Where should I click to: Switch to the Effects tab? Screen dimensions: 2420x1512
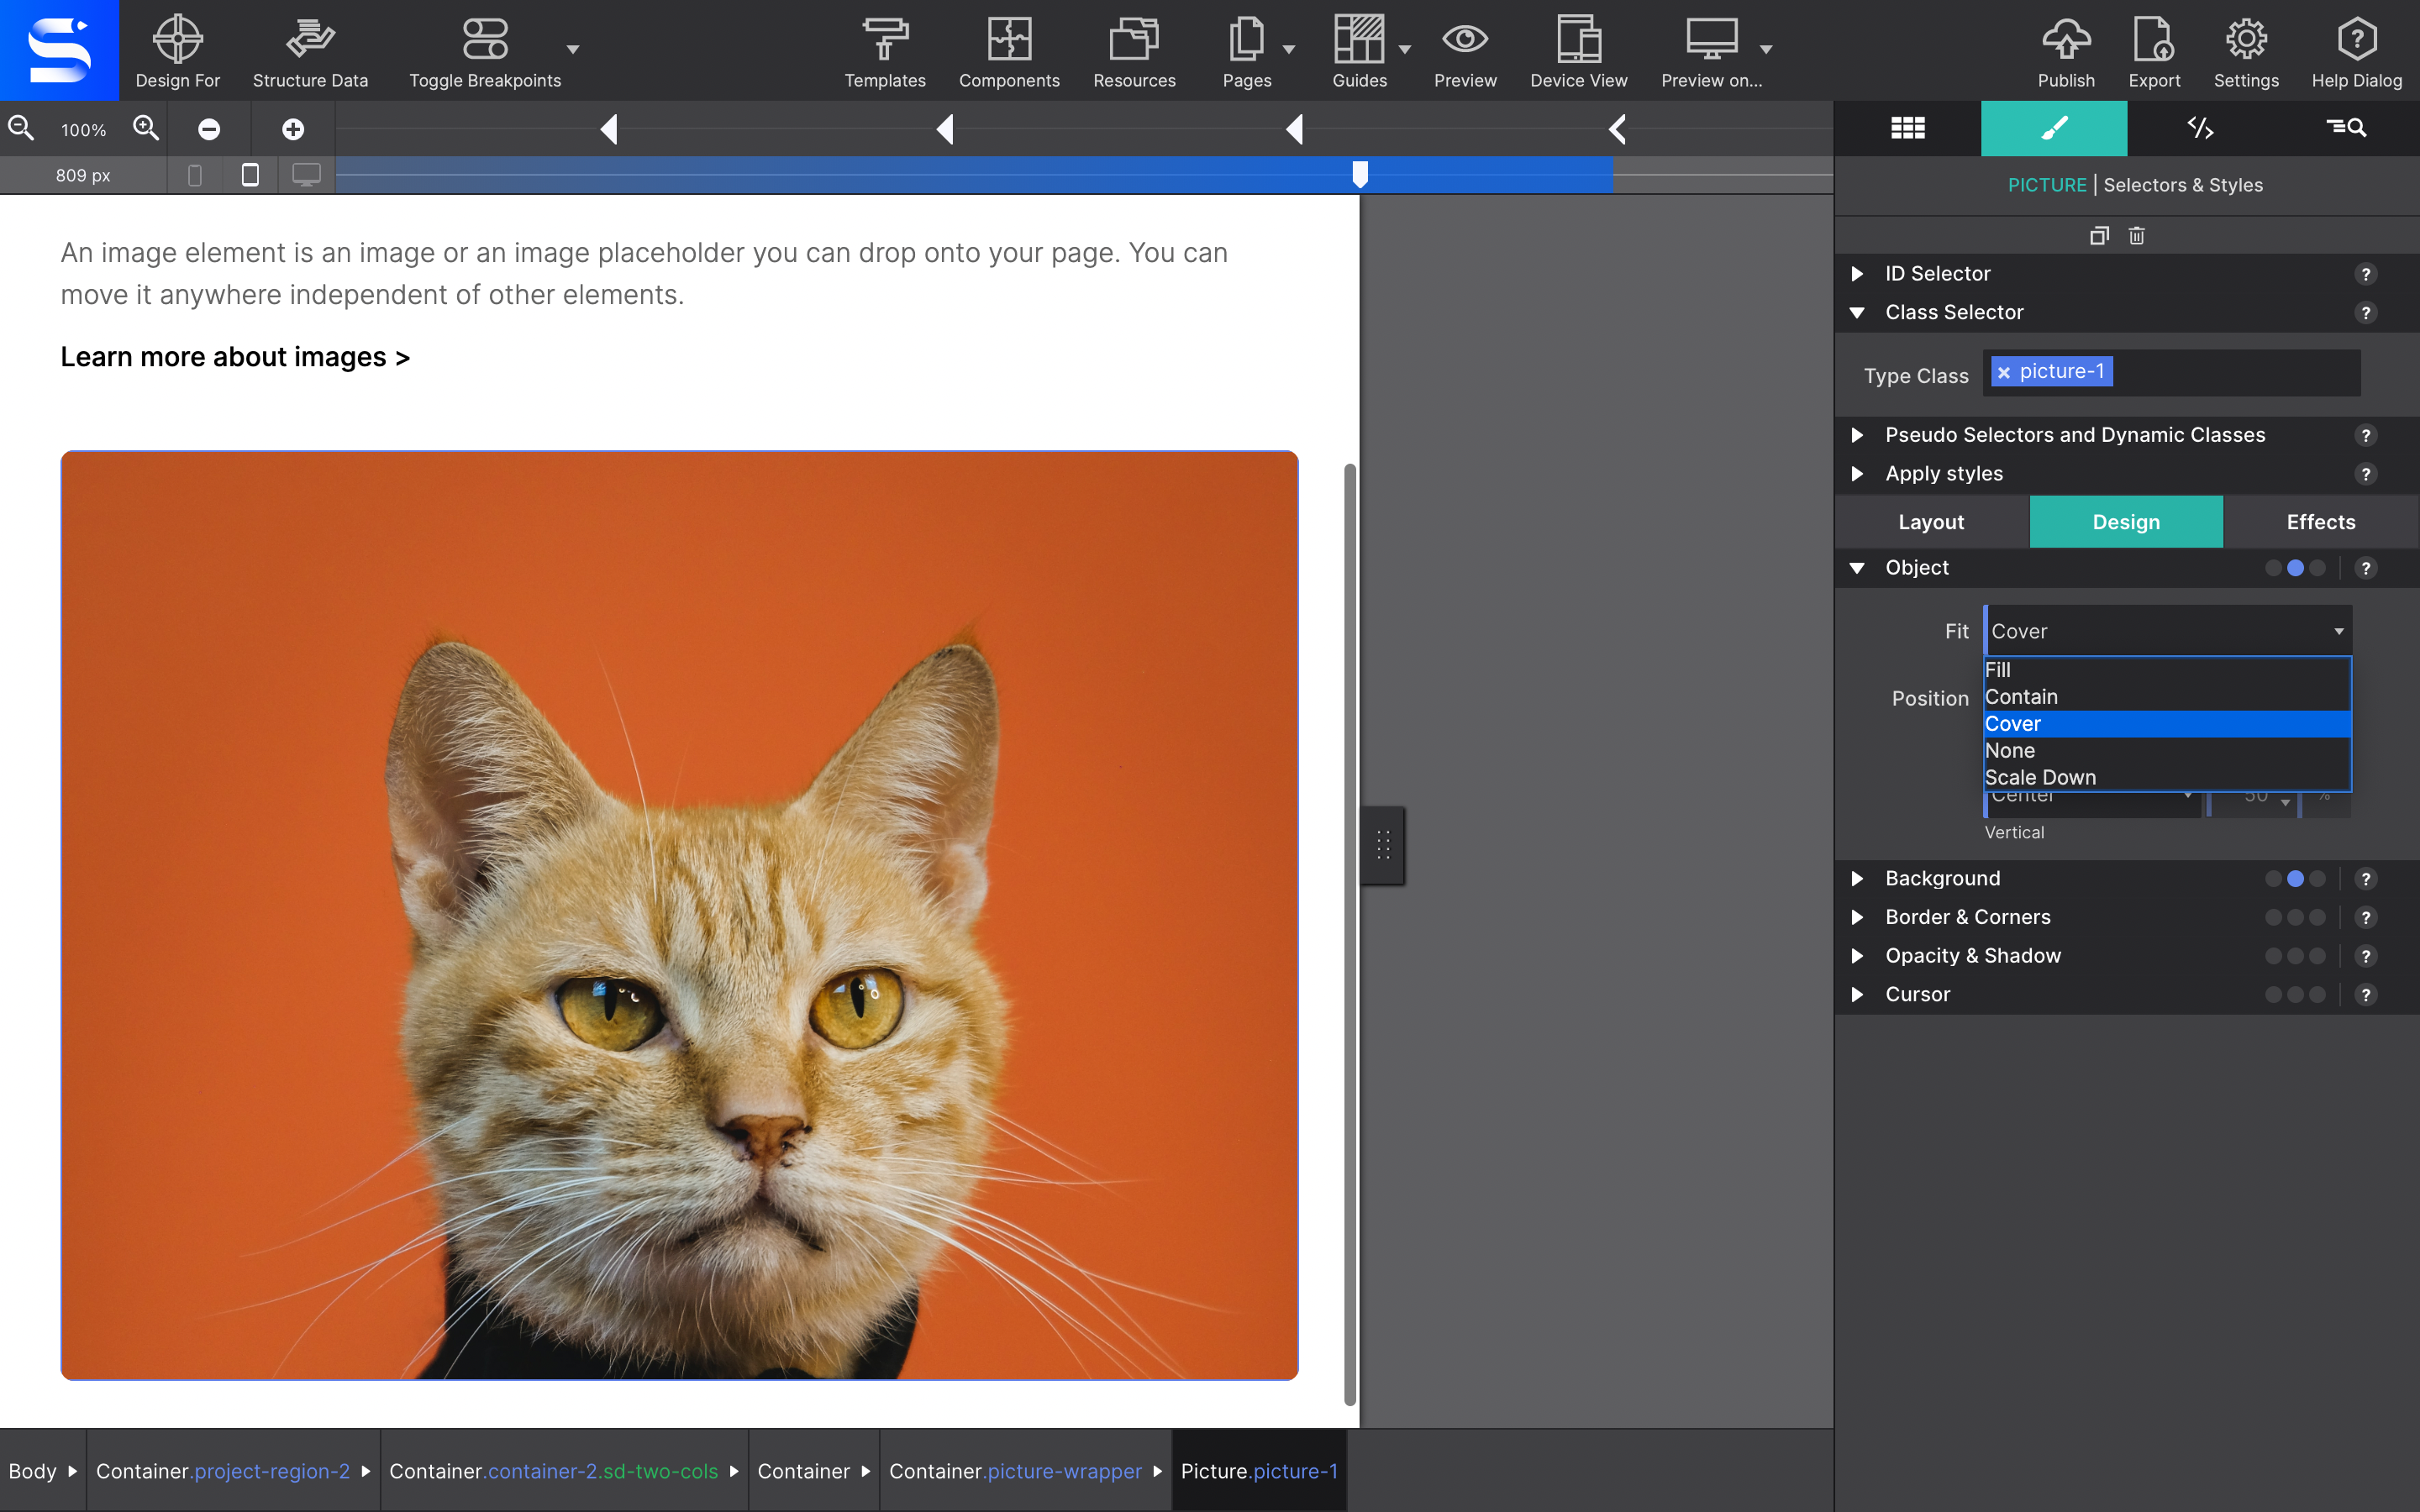click(x=2321, y=522)
